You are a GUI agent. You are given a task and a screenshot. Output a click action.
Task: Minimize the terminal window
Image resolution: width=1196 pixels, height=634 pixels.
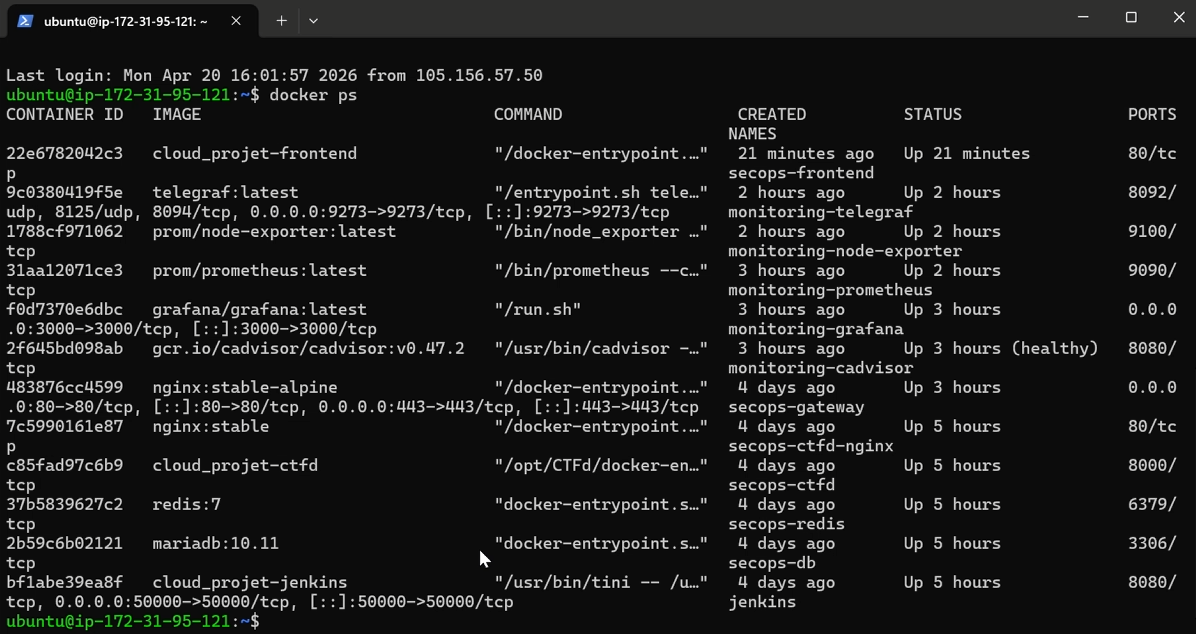point(1084,18)
